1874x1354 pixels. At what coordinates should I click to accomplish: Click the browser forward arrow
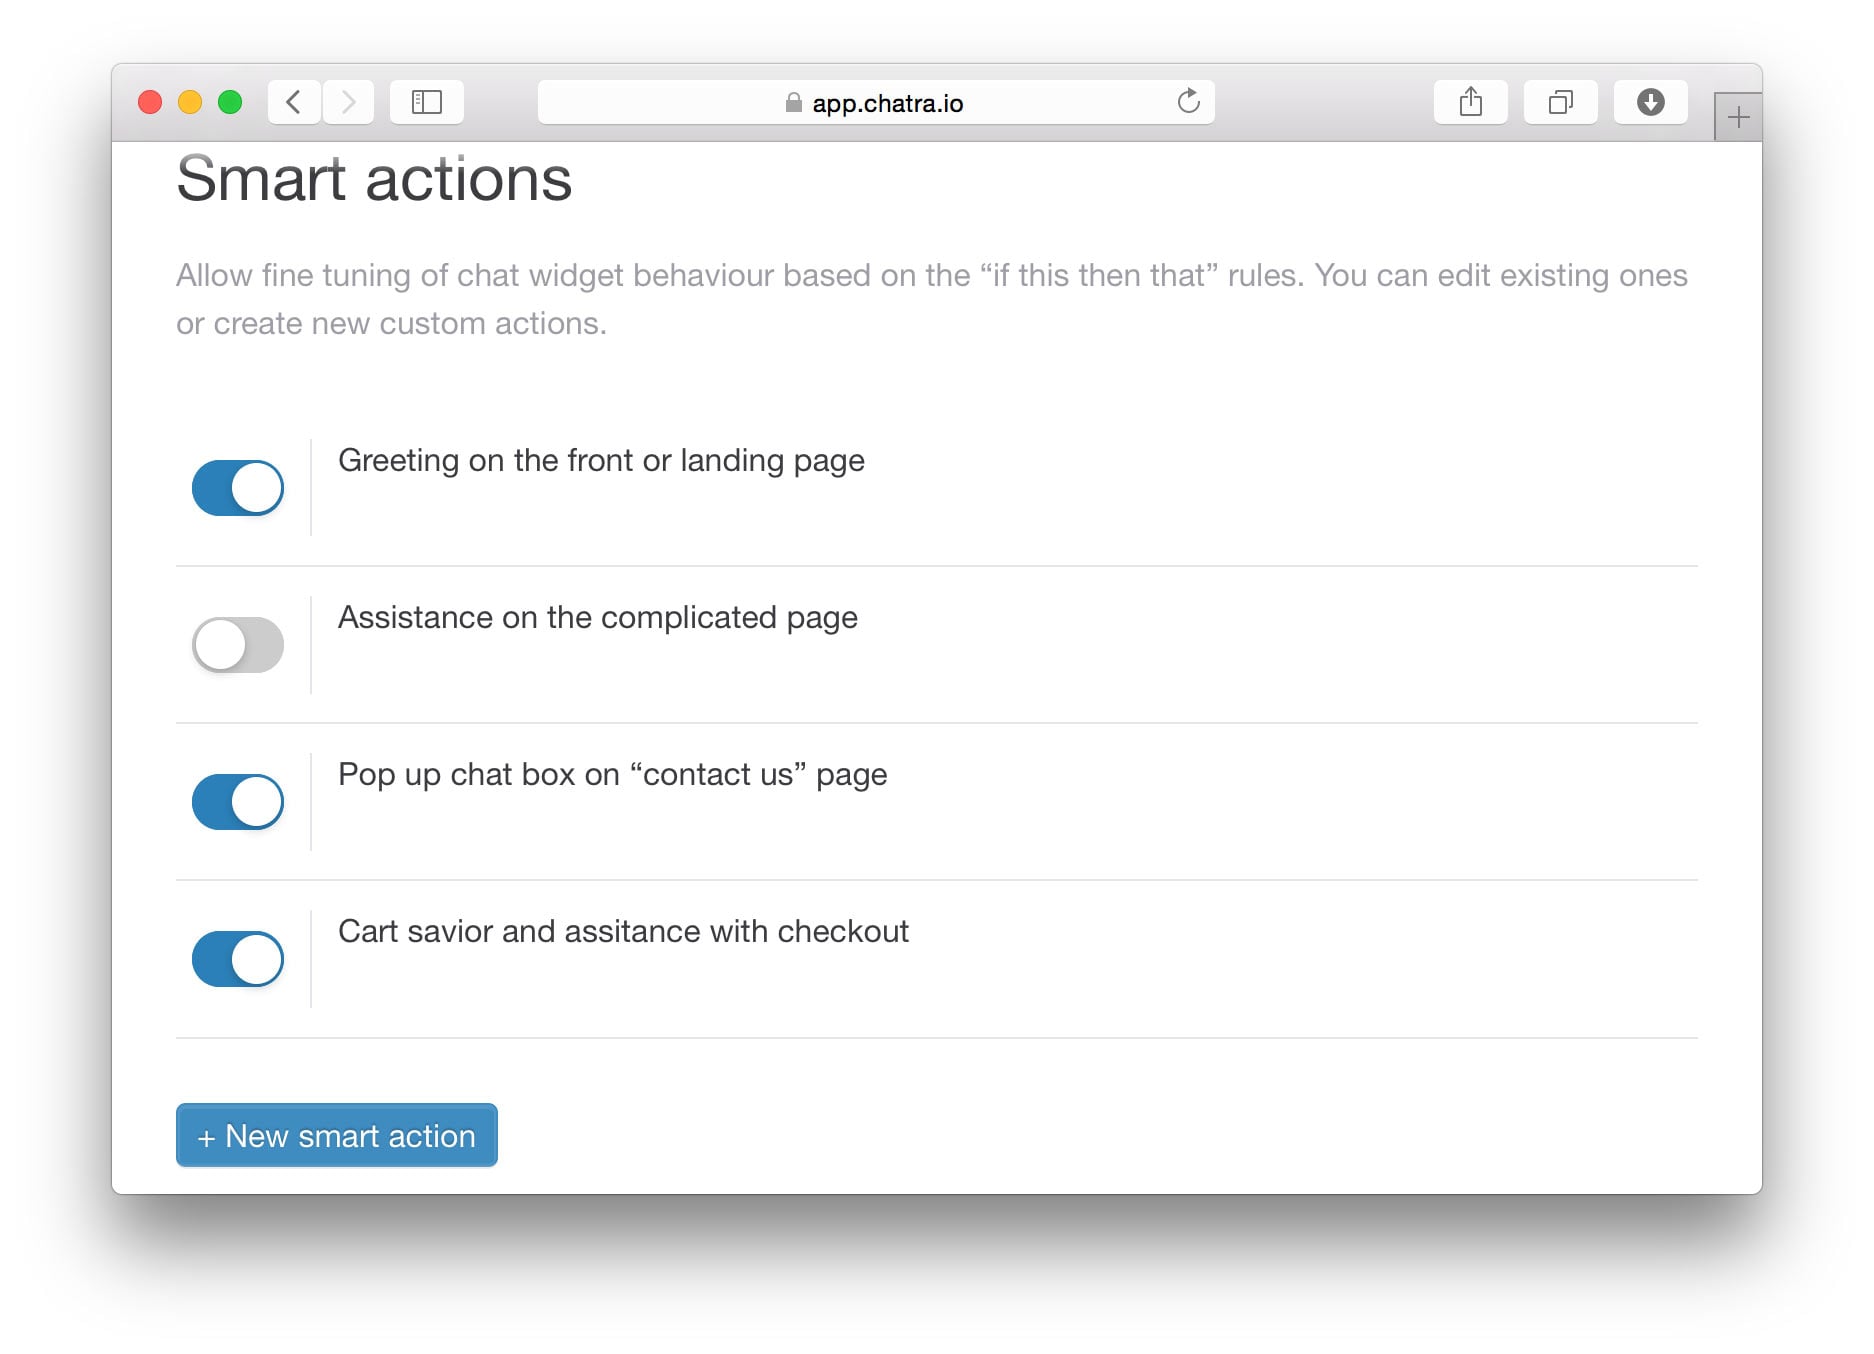click(348, 102)
